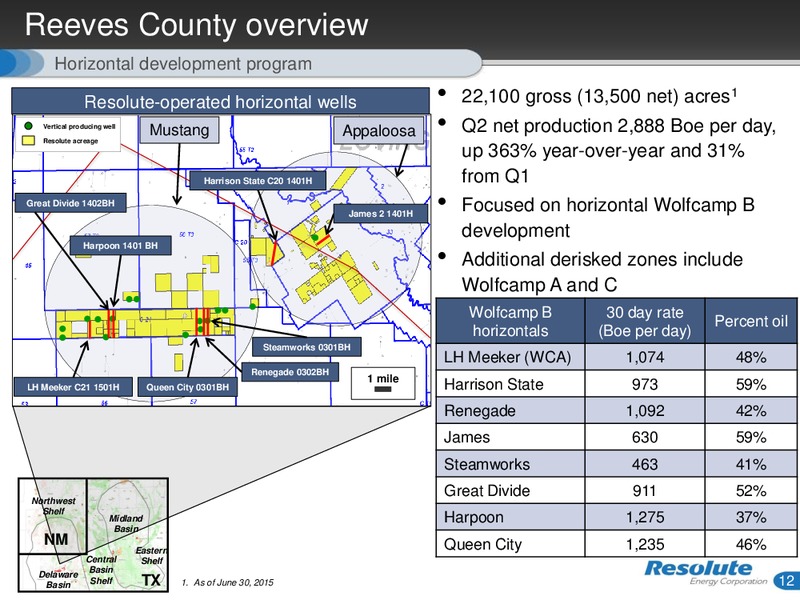Click Northwest Shelf inset map label
This screenshot has width=800, height=600.
[x=53, y=506]
